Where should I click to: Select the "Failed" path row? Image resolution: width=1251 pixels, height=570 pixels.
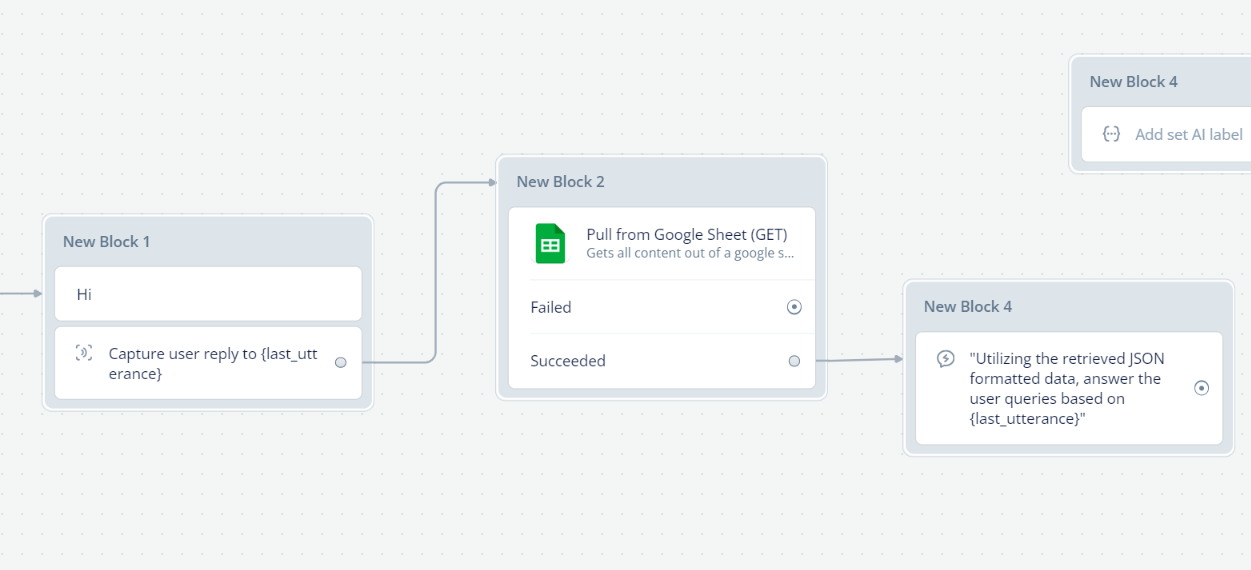662,307
